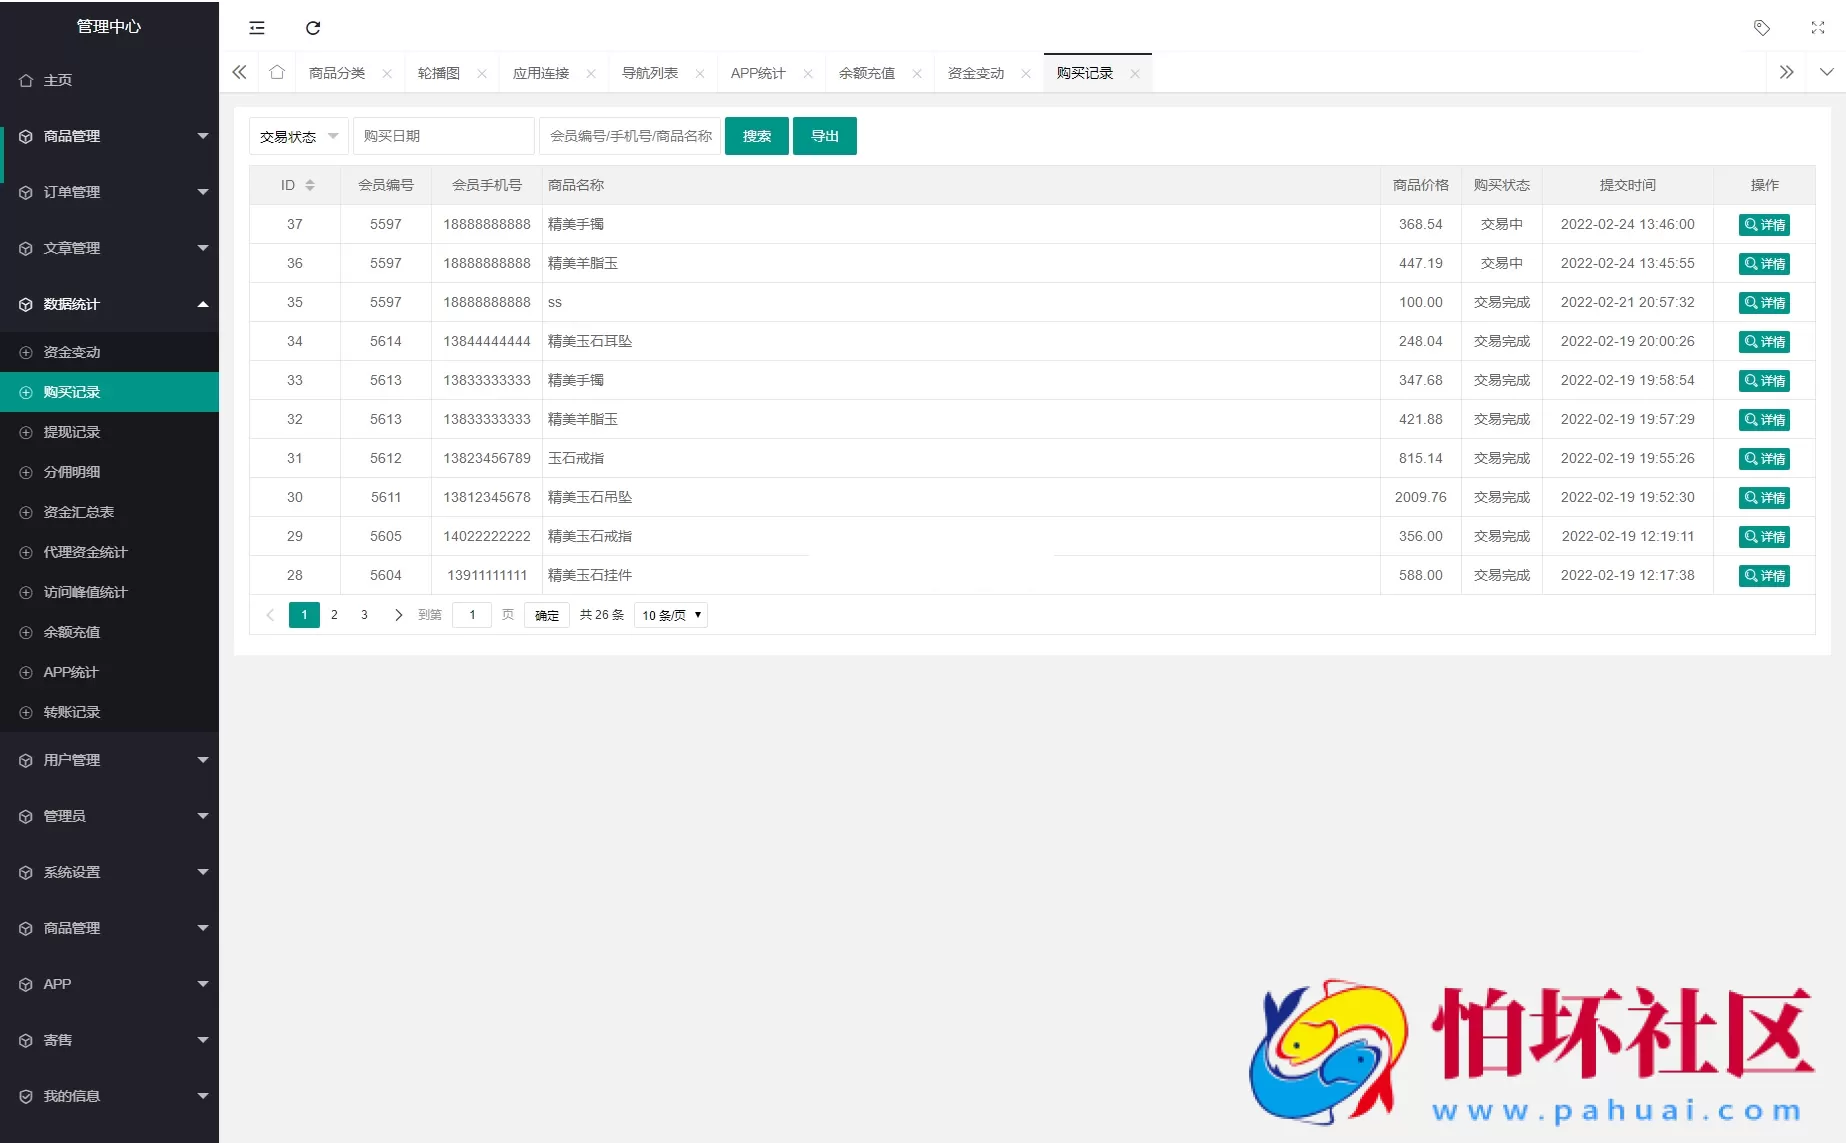Collapse the 数据统计 section
Image resolution: width=1846 pixels, height=1143 pixels.
tap(110, 304)
